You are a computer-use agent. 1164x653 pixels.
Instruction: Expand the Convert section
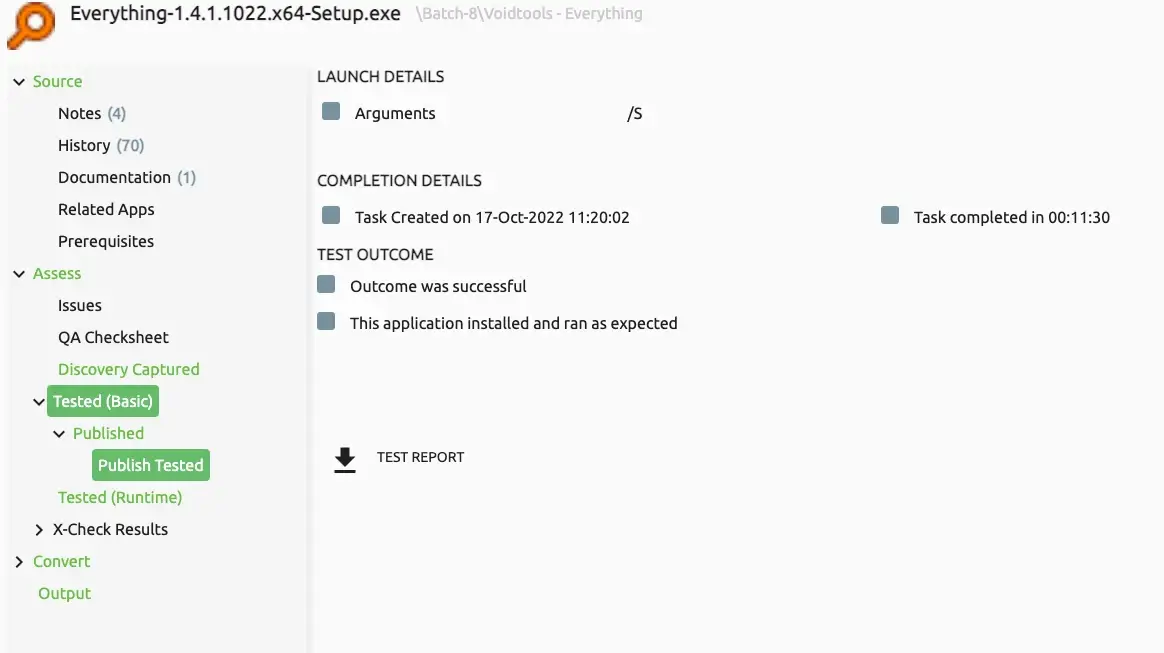(19, 562)
